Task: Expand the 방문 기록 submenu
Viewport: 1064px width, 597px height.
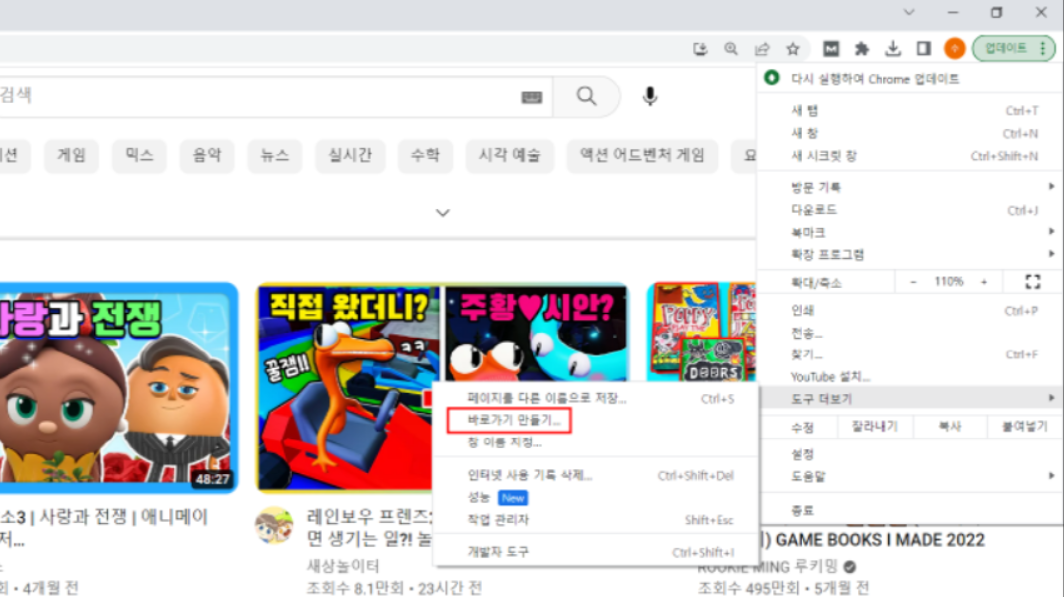Action: click(909, 187)
